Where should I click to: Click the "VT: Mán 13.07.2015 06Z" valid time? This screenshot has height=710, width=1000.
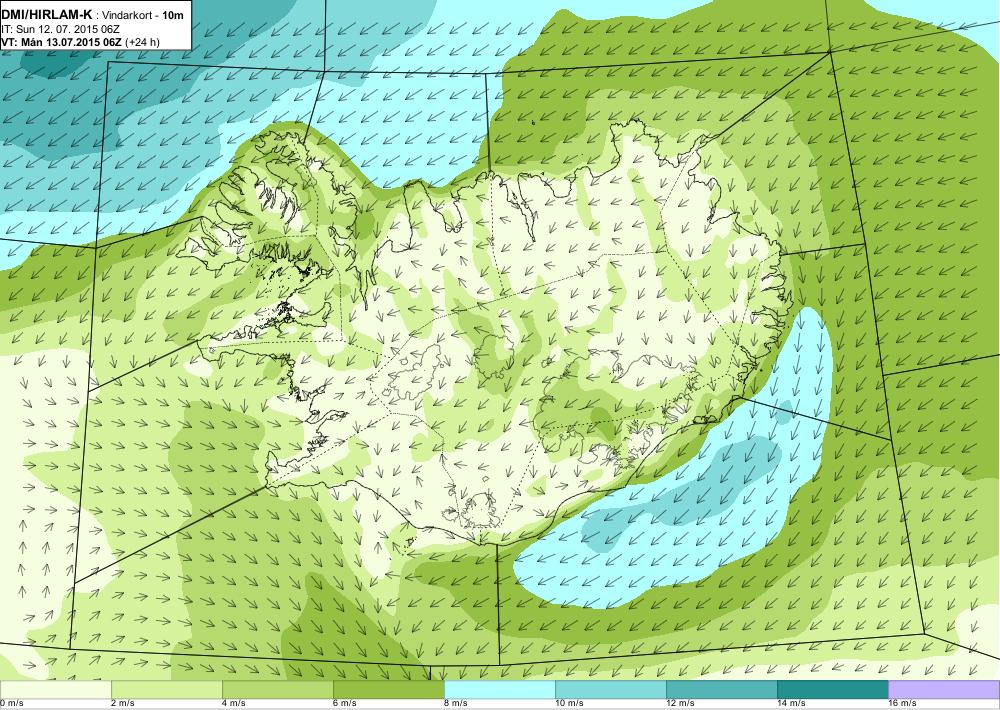tap(61, 42)
